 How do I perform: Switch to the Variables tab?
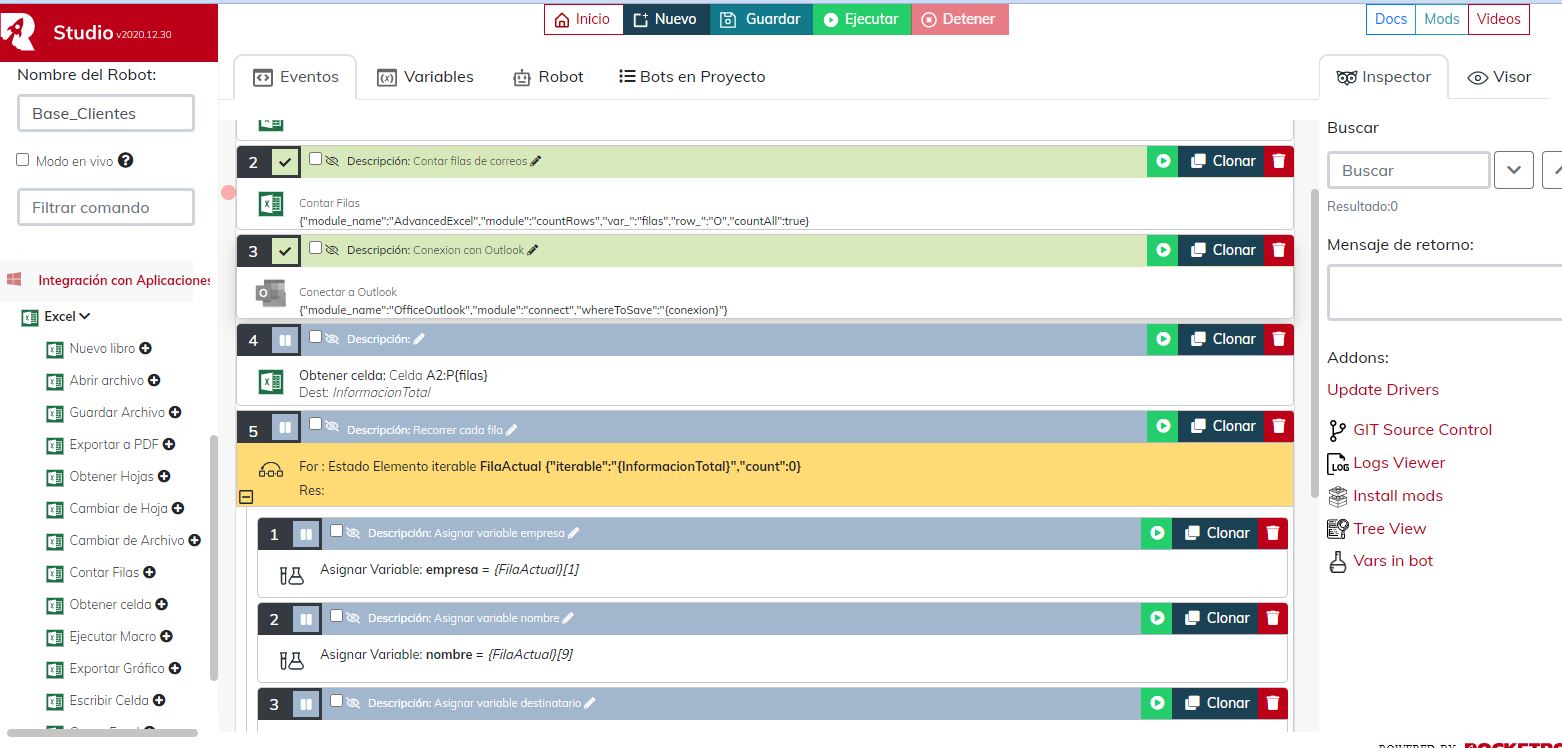425,77
